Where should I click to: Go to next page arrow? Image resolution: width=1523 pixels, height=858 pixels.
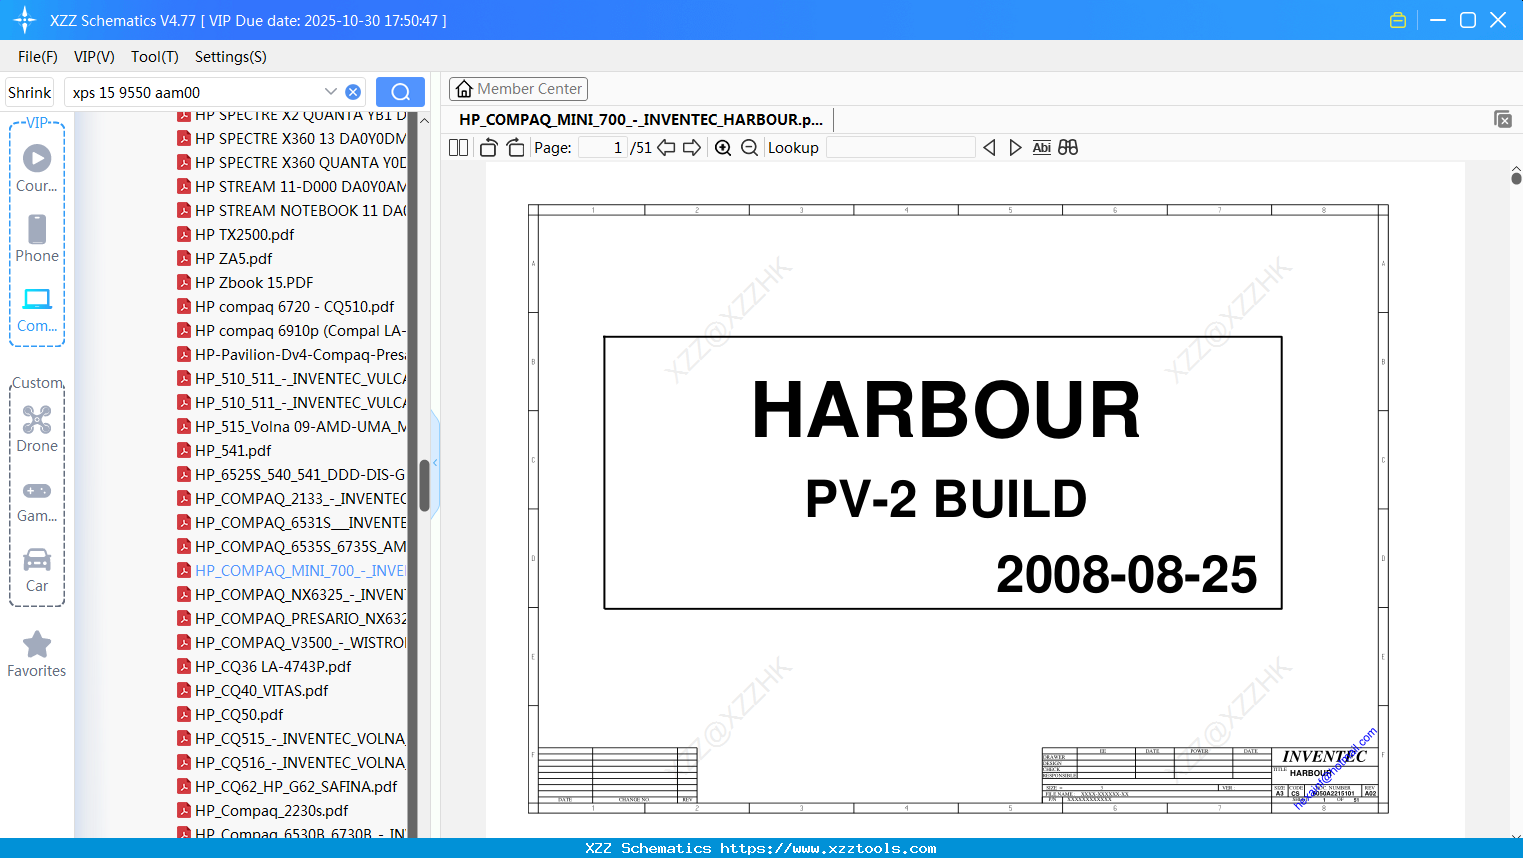(692, 147)
